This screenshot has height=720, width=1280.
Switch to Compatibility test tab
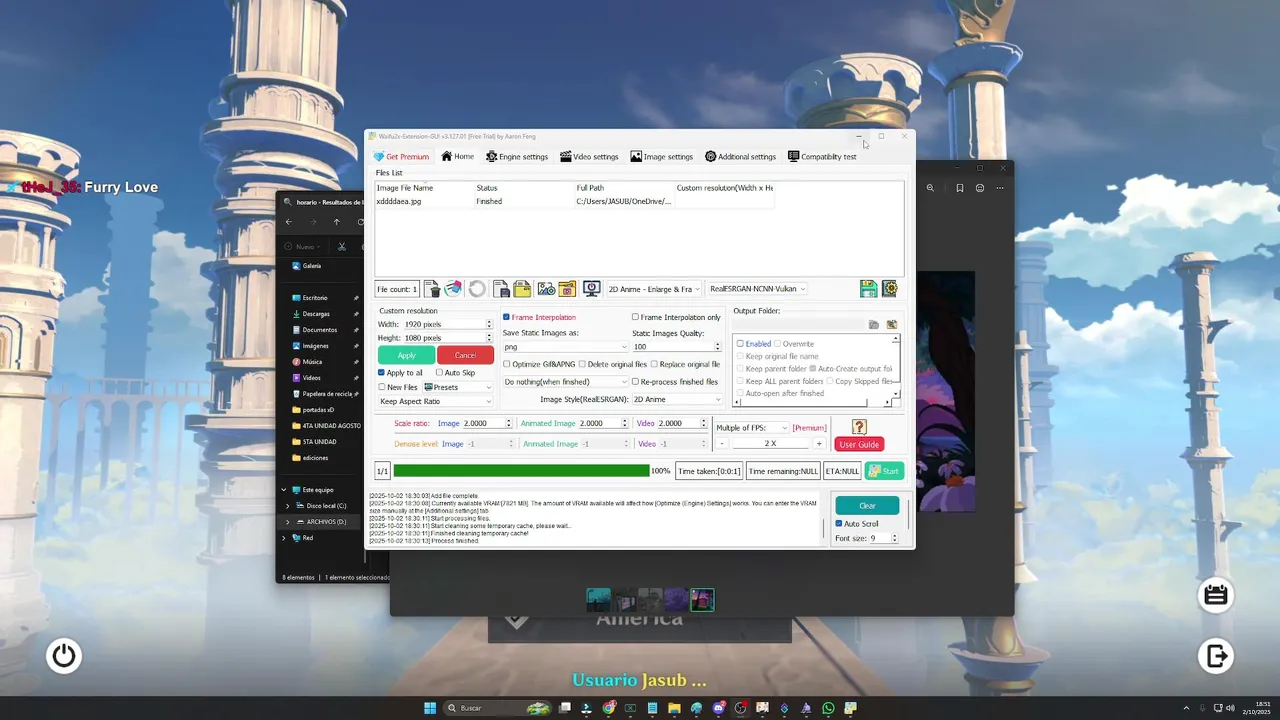coord(822,157)
